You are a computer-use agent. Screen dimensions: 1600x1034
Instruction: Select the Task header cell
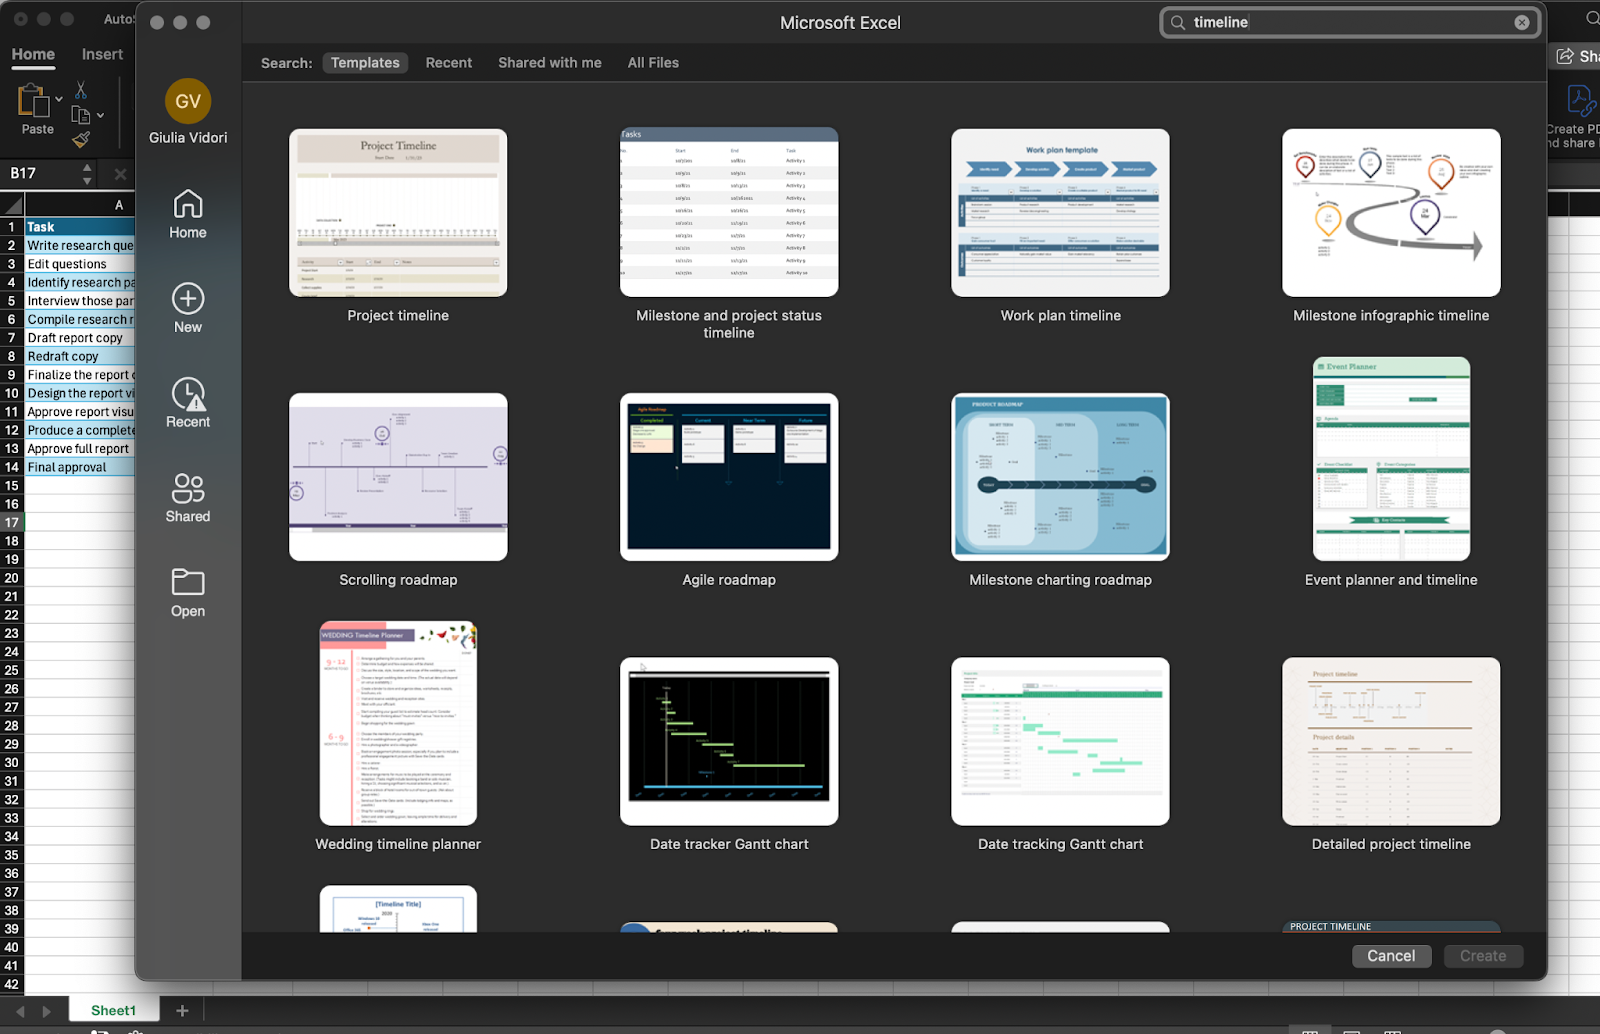coord(79,227)
